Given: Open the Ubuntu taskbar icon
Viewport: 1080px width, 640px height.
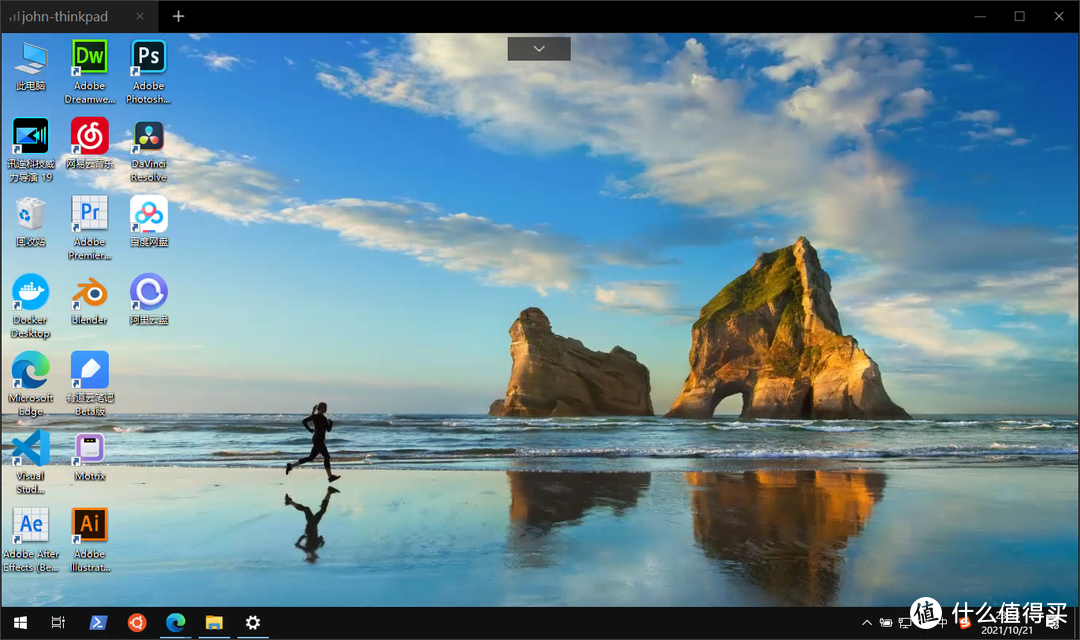Looking at the screenshot, I should click(x=136, y=623).
